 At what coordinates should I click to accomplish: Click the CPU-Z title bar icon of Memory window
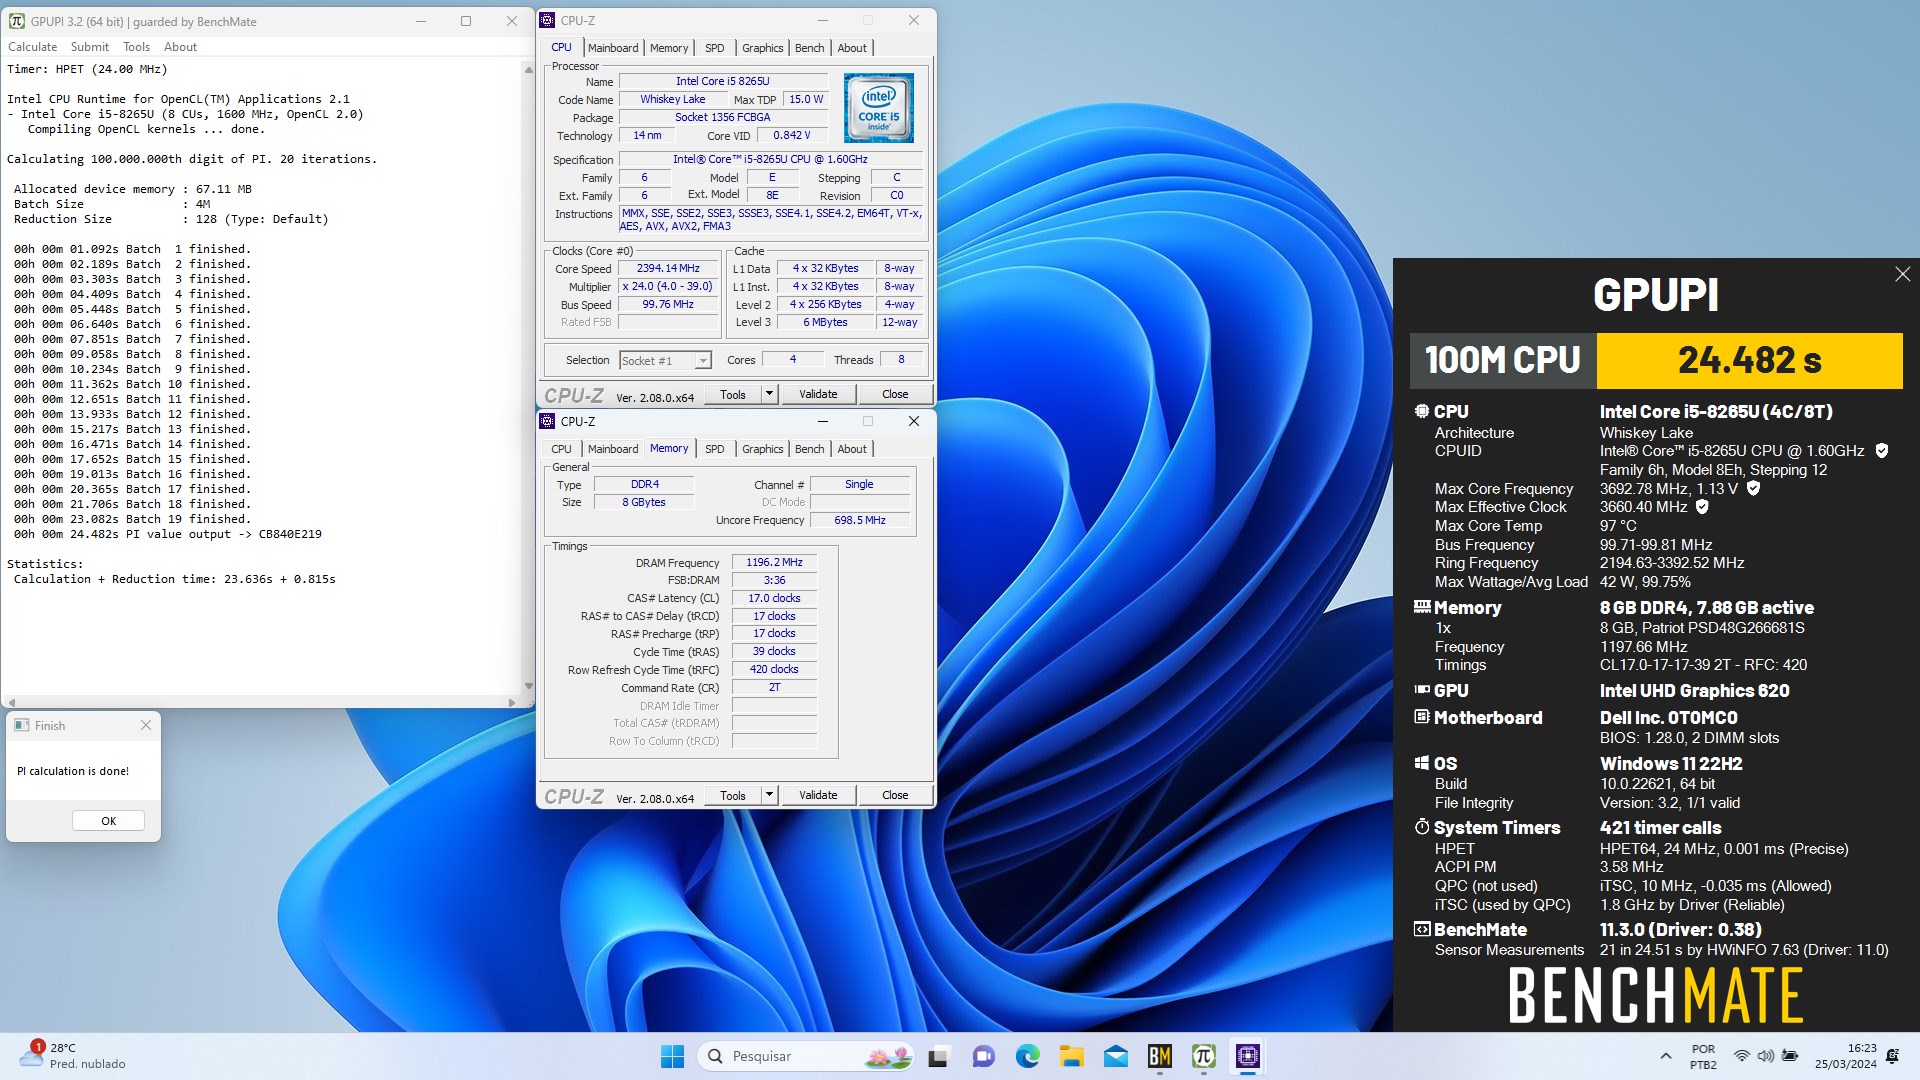(x=547, y=422)
